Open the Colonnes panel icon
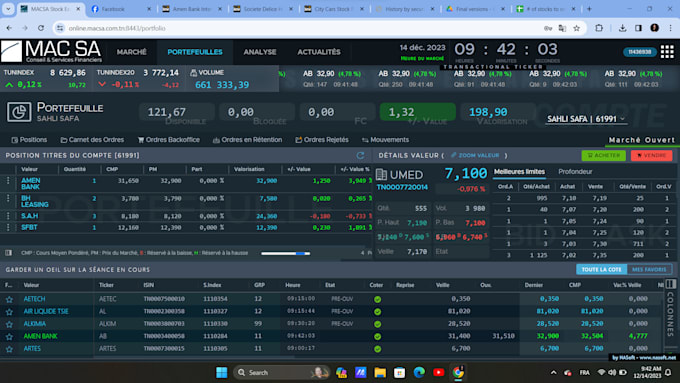Viewport: 680px width, 383px height. point(670,284)
